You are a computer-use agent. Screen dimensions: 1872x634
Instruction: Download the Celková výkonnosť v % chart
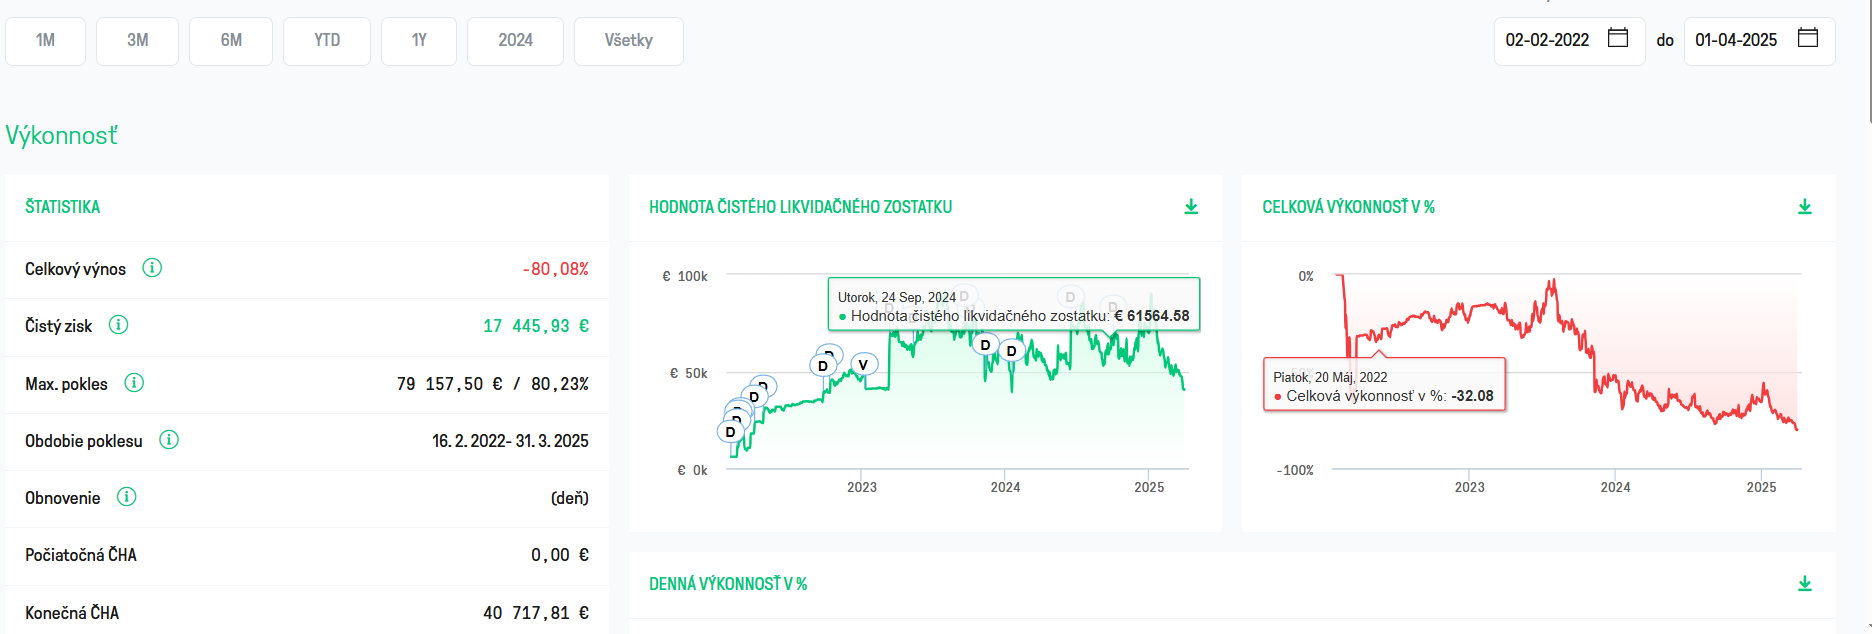click(x=1804, y=207)
